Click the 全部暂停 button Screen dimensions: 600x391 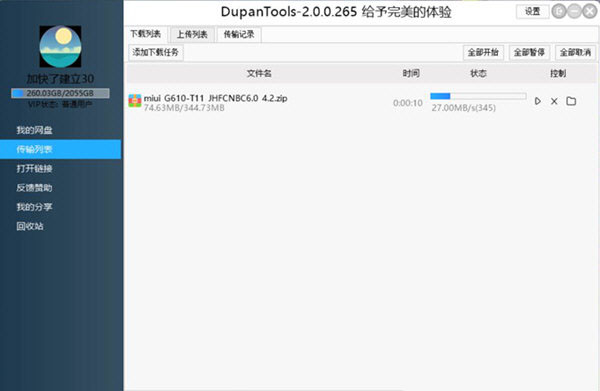[529, 52]
